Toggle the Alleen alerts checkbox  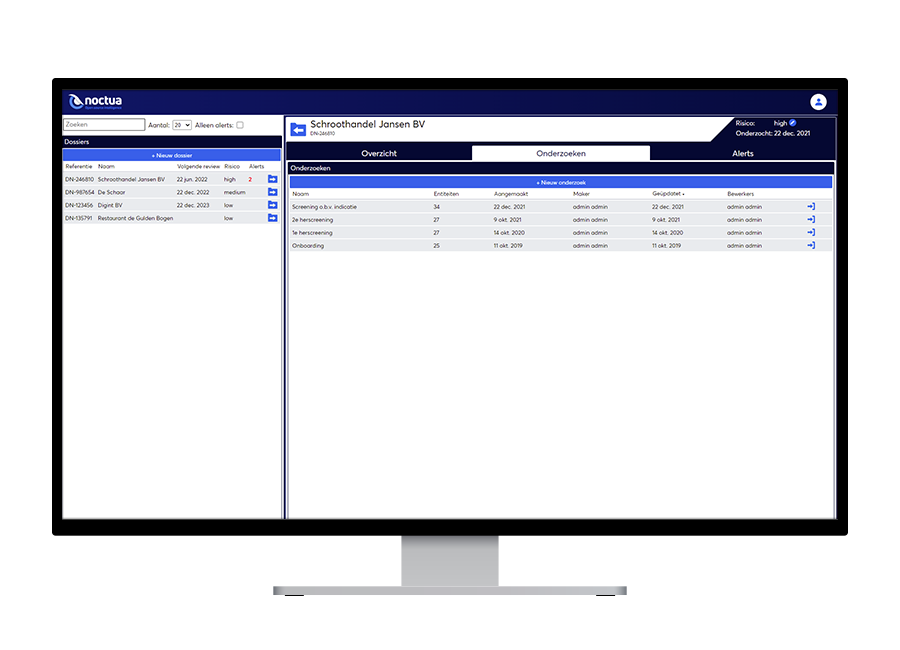(x=240, y=125)
